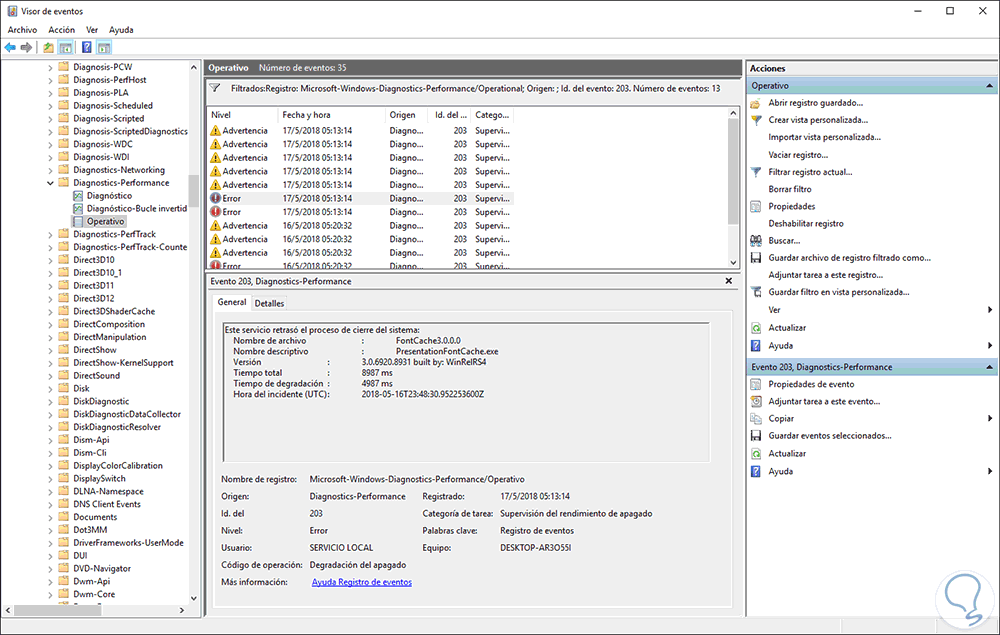Click the blue Back arrow in toolbar
Image resolution: width=1000 pixels, height=635 pixels.
tap(10, 47)
